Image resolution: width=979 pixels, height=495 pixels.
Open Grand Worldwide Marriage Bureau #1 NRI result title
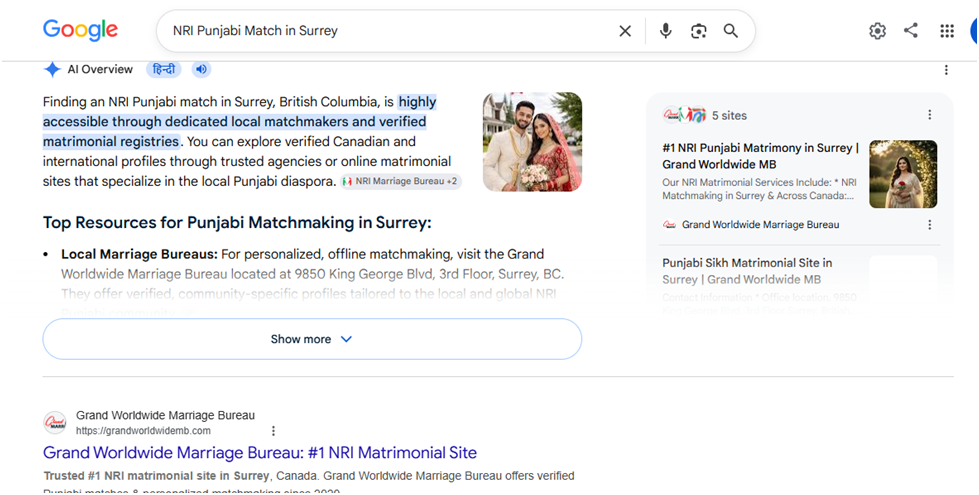260,453
